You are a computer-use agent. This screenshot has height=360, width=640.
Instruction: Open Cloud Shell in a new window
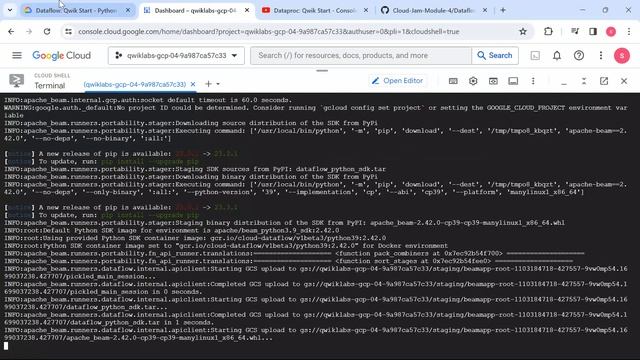click(604, 81)
